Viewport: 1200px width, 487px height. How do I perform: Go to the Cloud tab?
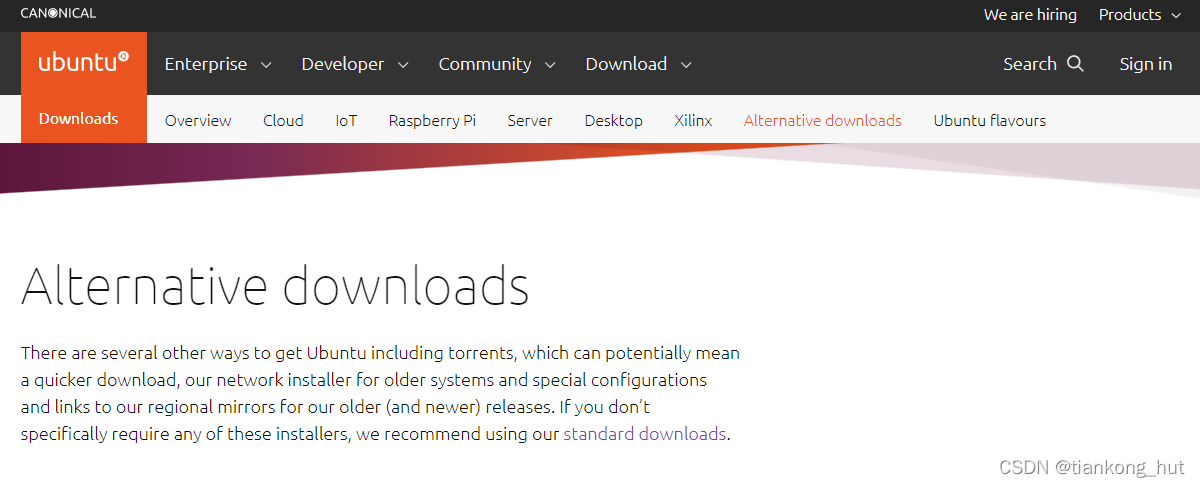tap(283, 120)
